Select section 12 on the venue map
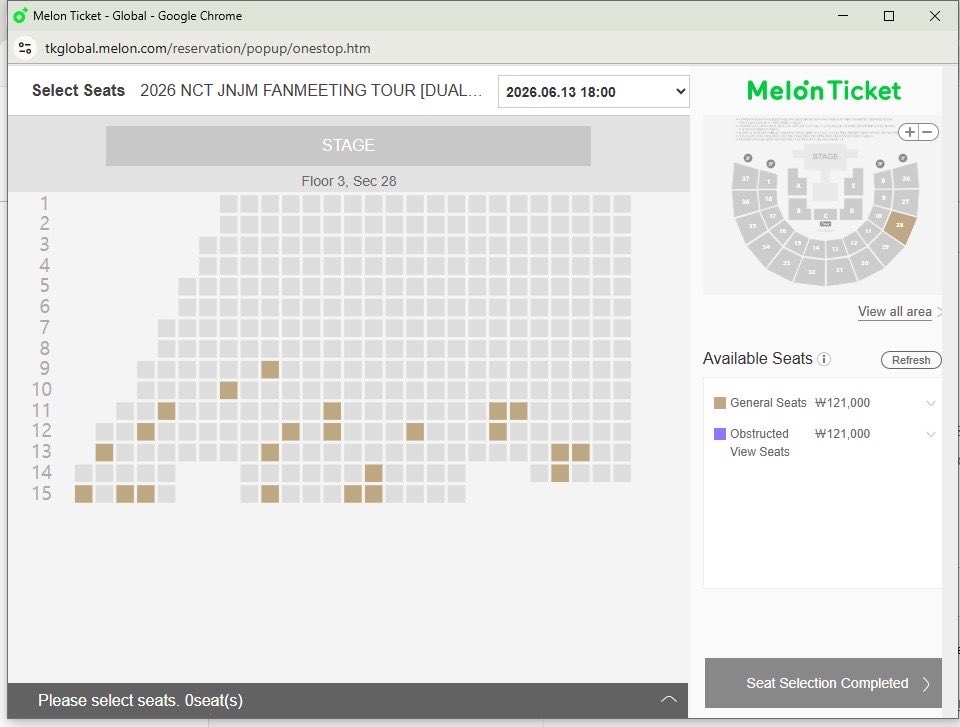Viewport: 960px width, 727px height. (x=853, y=243)
